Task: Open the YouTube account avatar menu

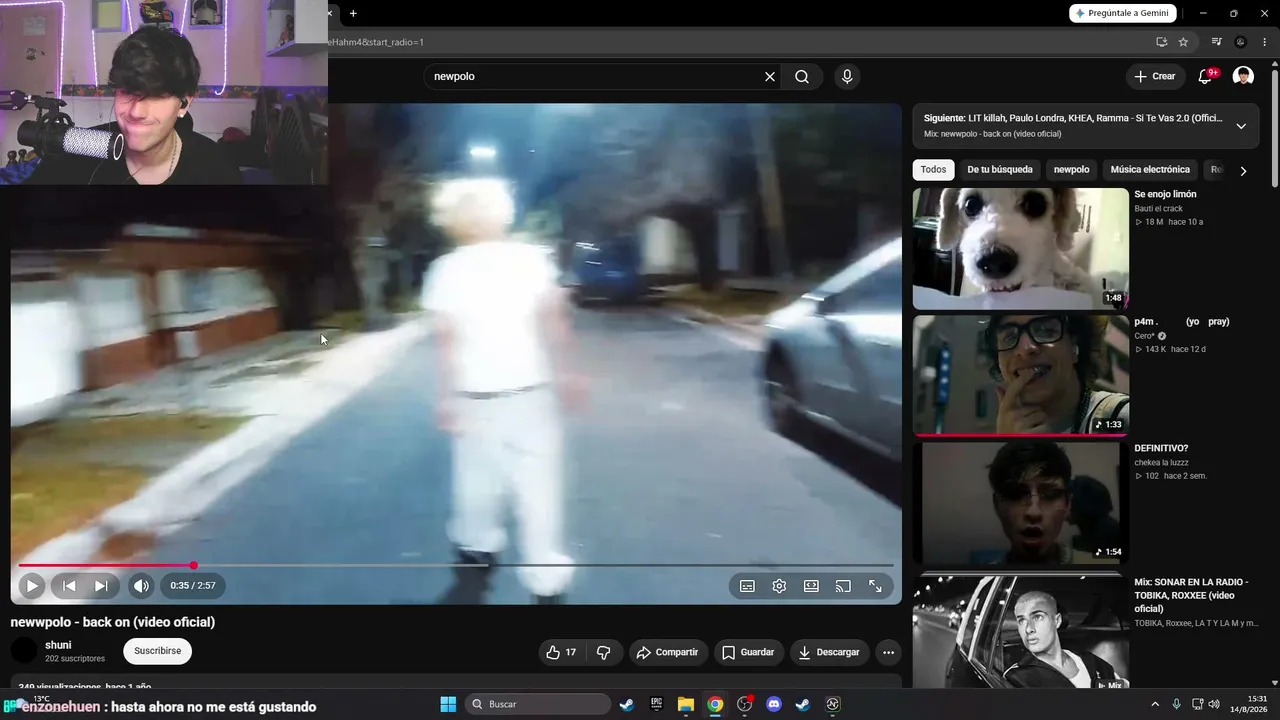Action: pyautogui.click(x=1243, y=77)
